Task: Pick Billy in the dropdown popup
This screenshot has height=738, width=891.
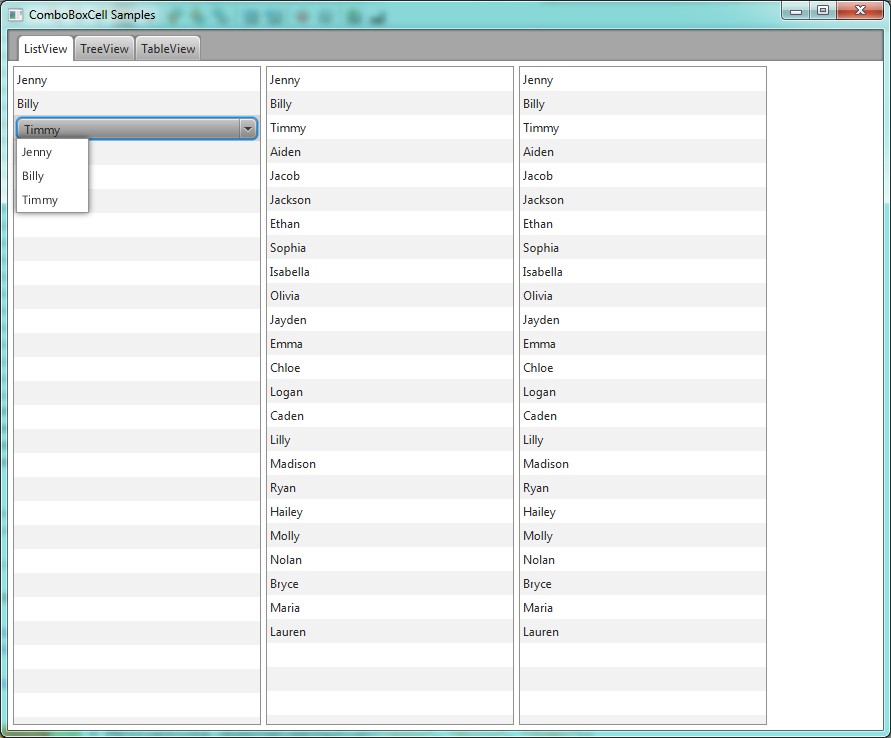Action: coord(33,176)
